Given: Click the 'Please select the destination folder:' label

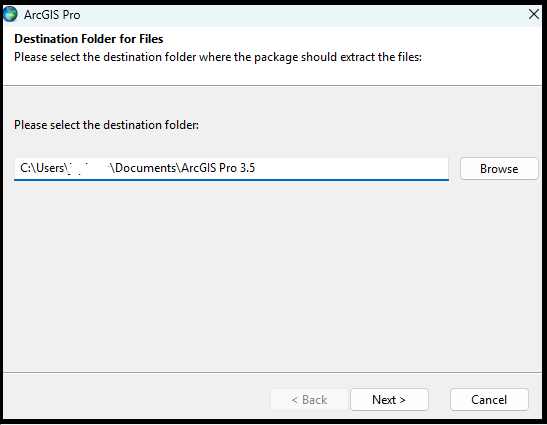Looking at the screenshot, I should coord(106,125).
